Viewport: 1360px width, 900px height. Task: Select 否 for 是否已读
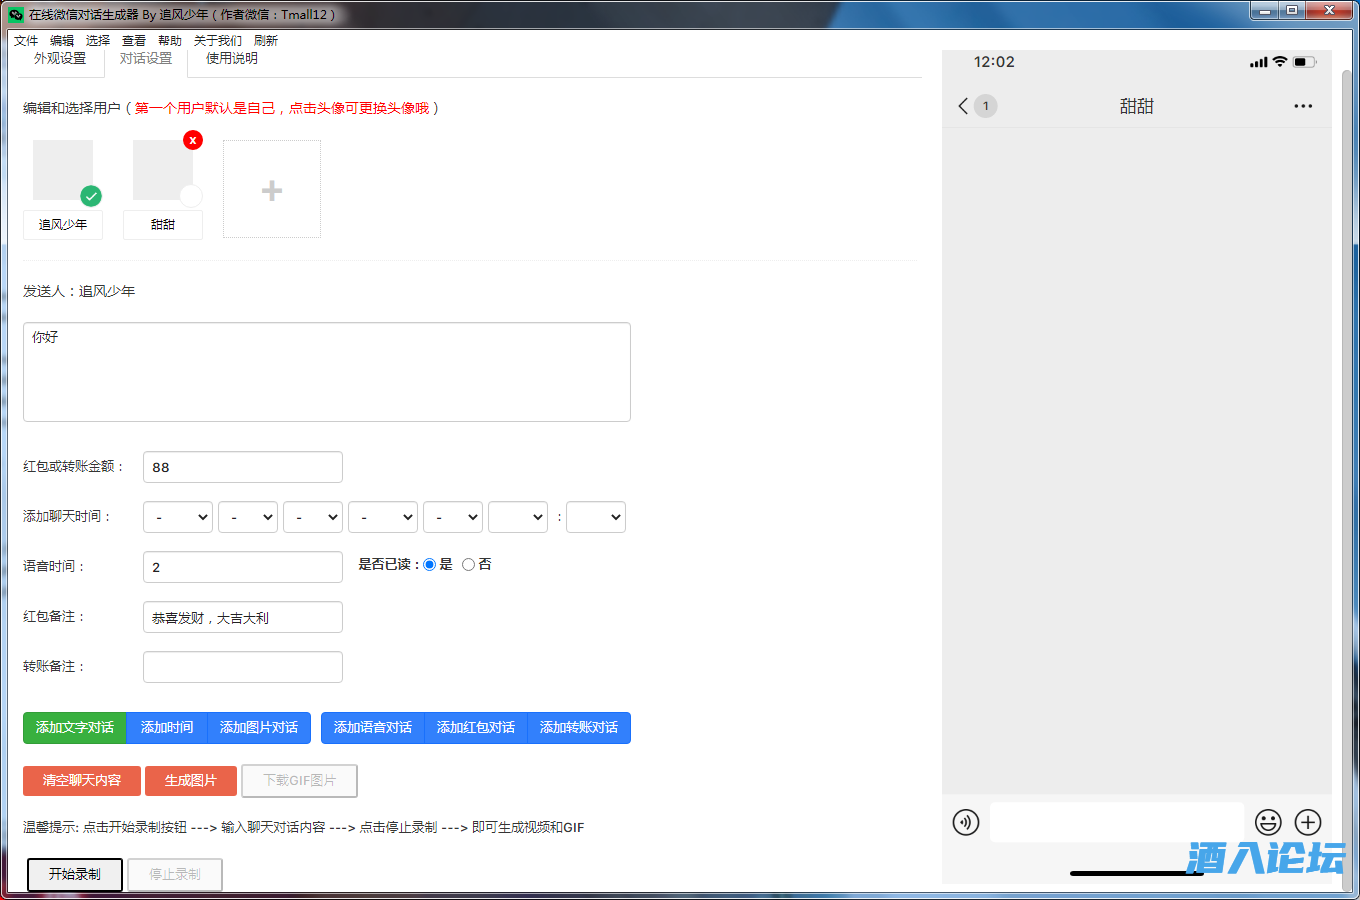[x=467, y=564]
